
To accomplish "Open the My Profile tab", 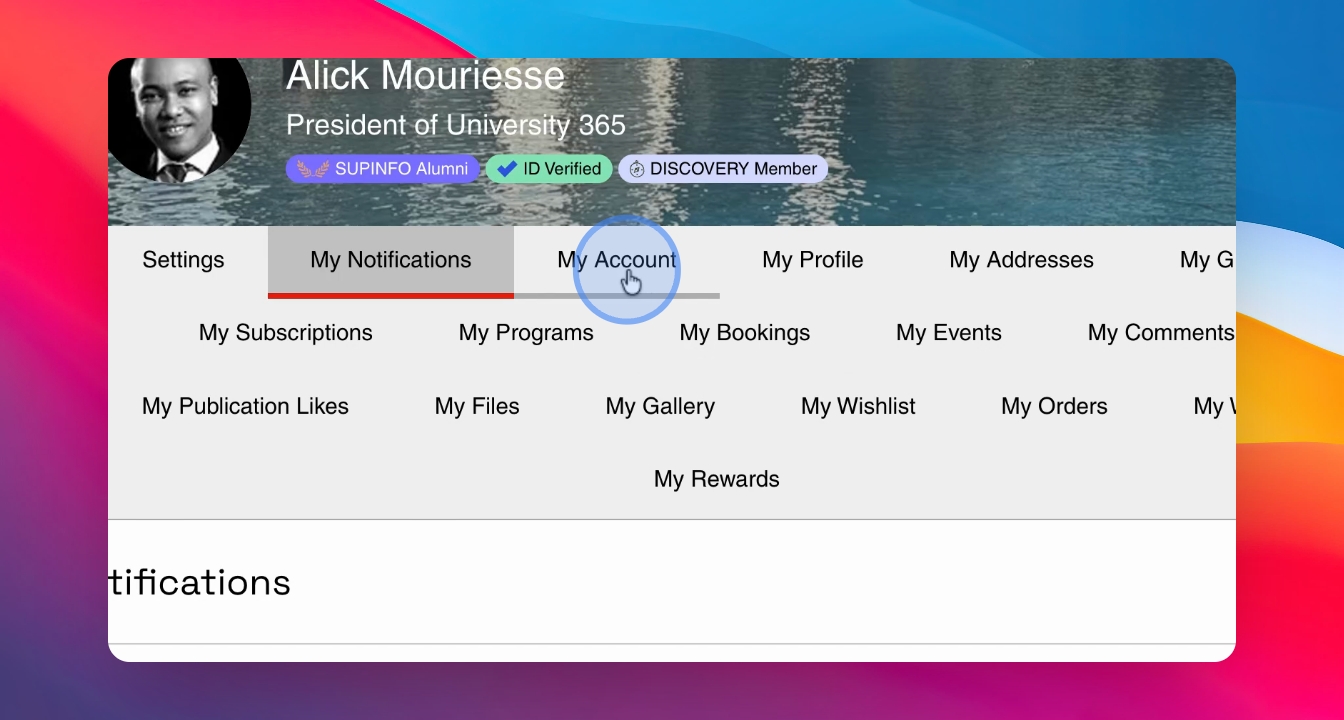I will pos(813,260).
